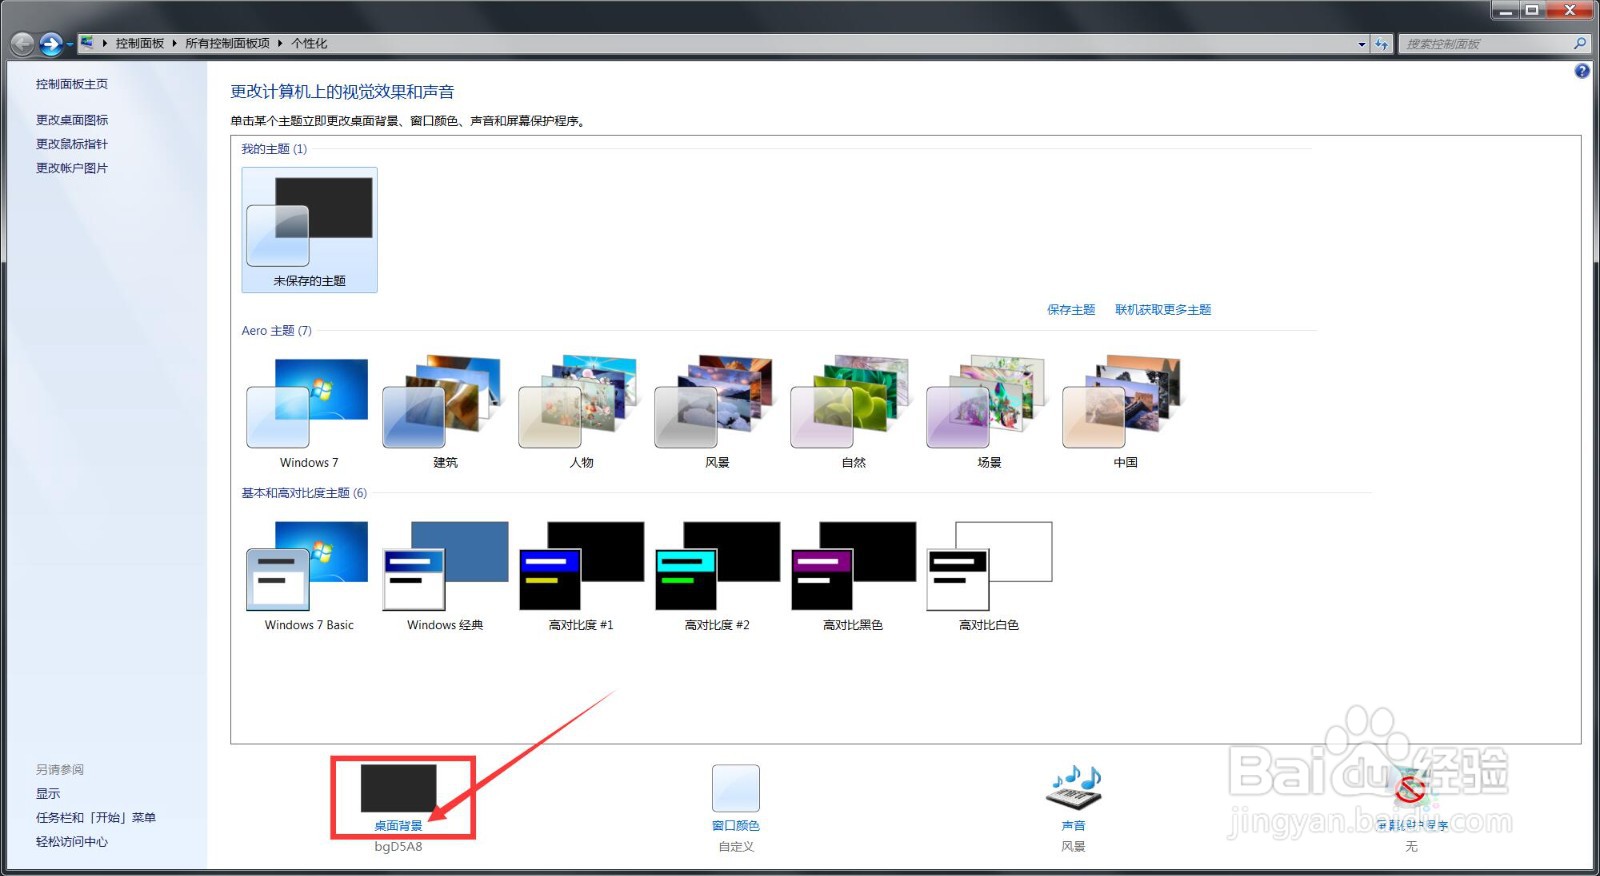Screen dimensions: 1600x876
Task: Go back with the Back arrow button
Action: pos(22,44)
